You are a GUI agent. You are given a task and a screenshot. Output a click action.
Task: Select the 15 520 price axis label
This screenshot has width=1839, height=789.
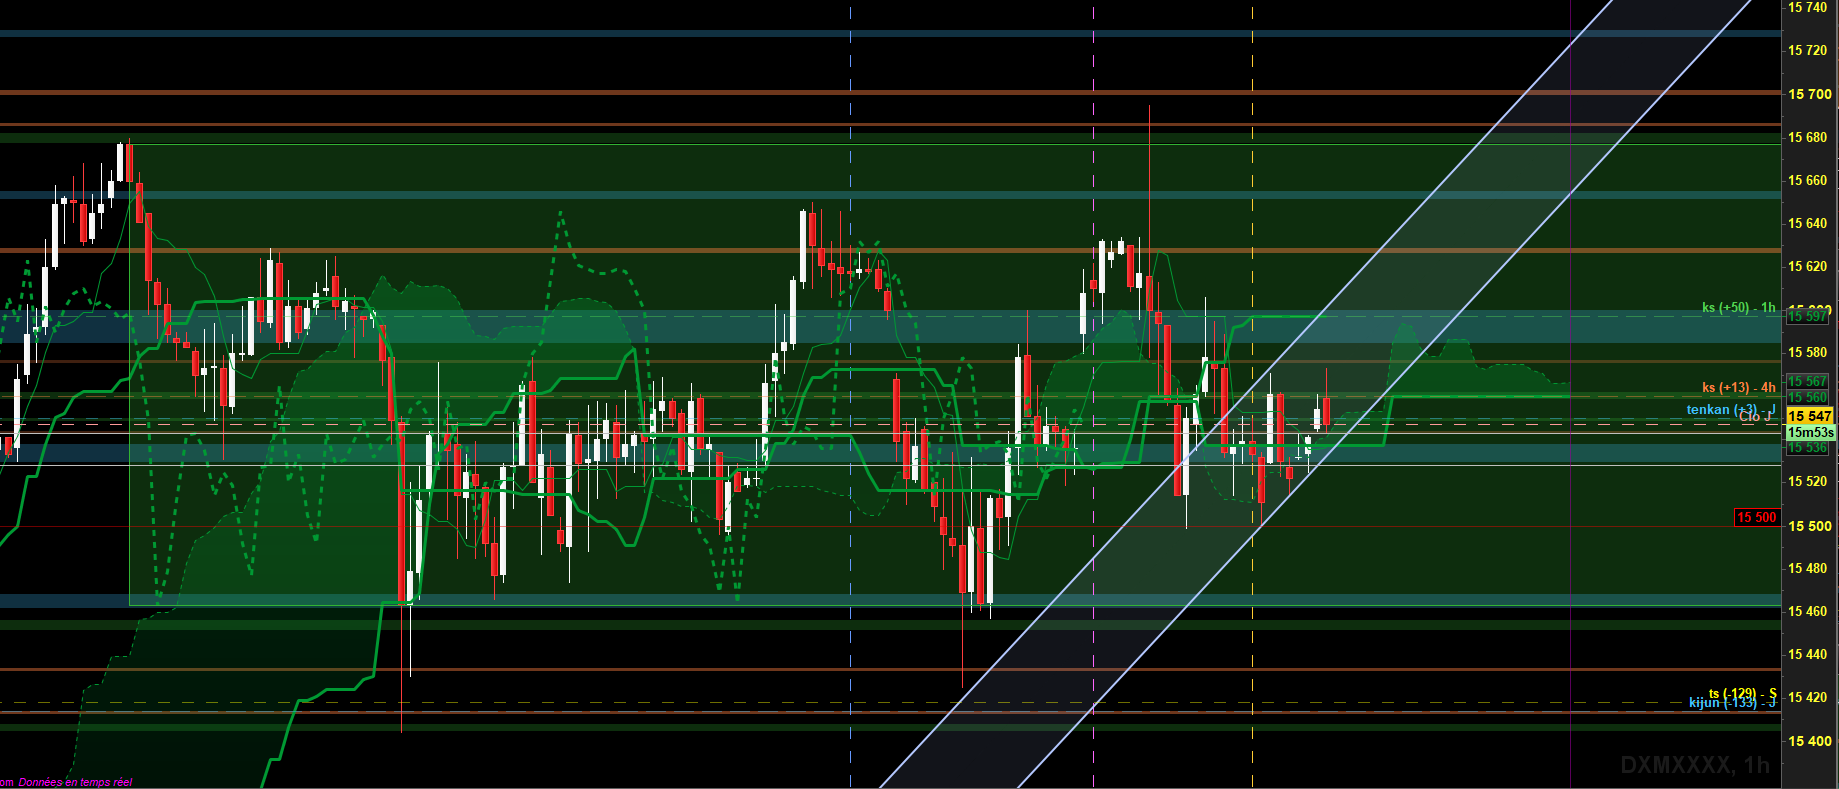tap(1808, 481)
